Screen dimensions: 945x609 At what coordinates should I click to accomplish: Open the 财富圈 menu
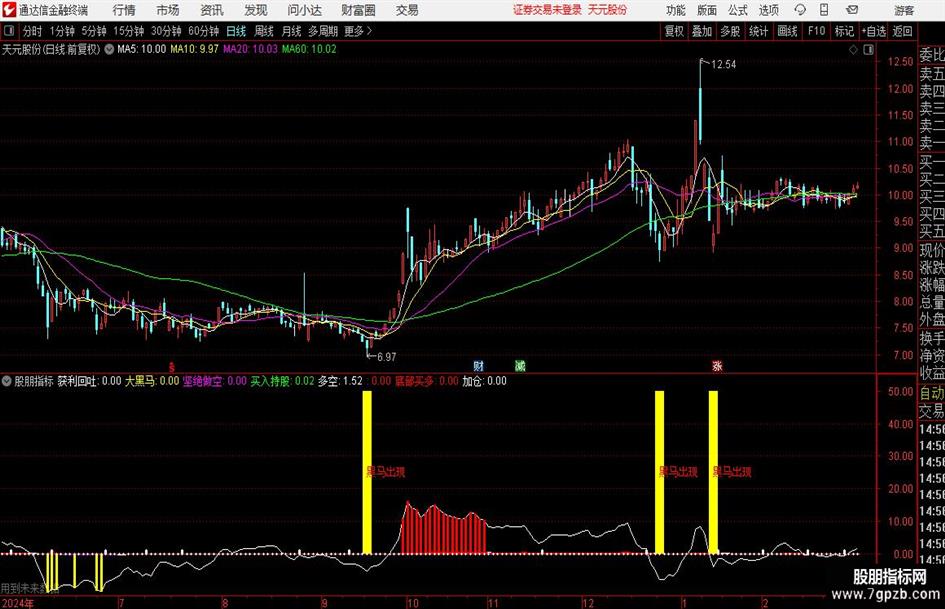point(358,10)
